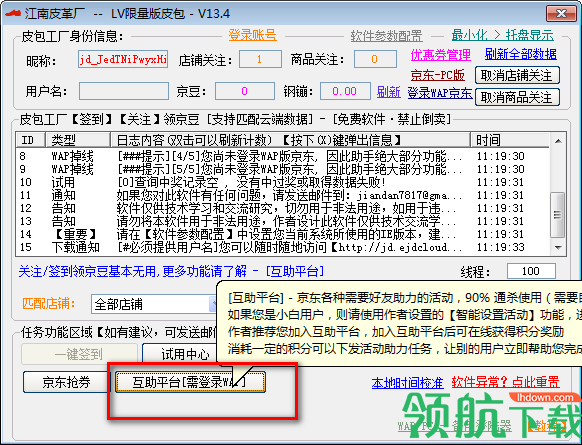
Task: Click the 钢镚 value field showing 0.00
Action: (x=345, y=91)
